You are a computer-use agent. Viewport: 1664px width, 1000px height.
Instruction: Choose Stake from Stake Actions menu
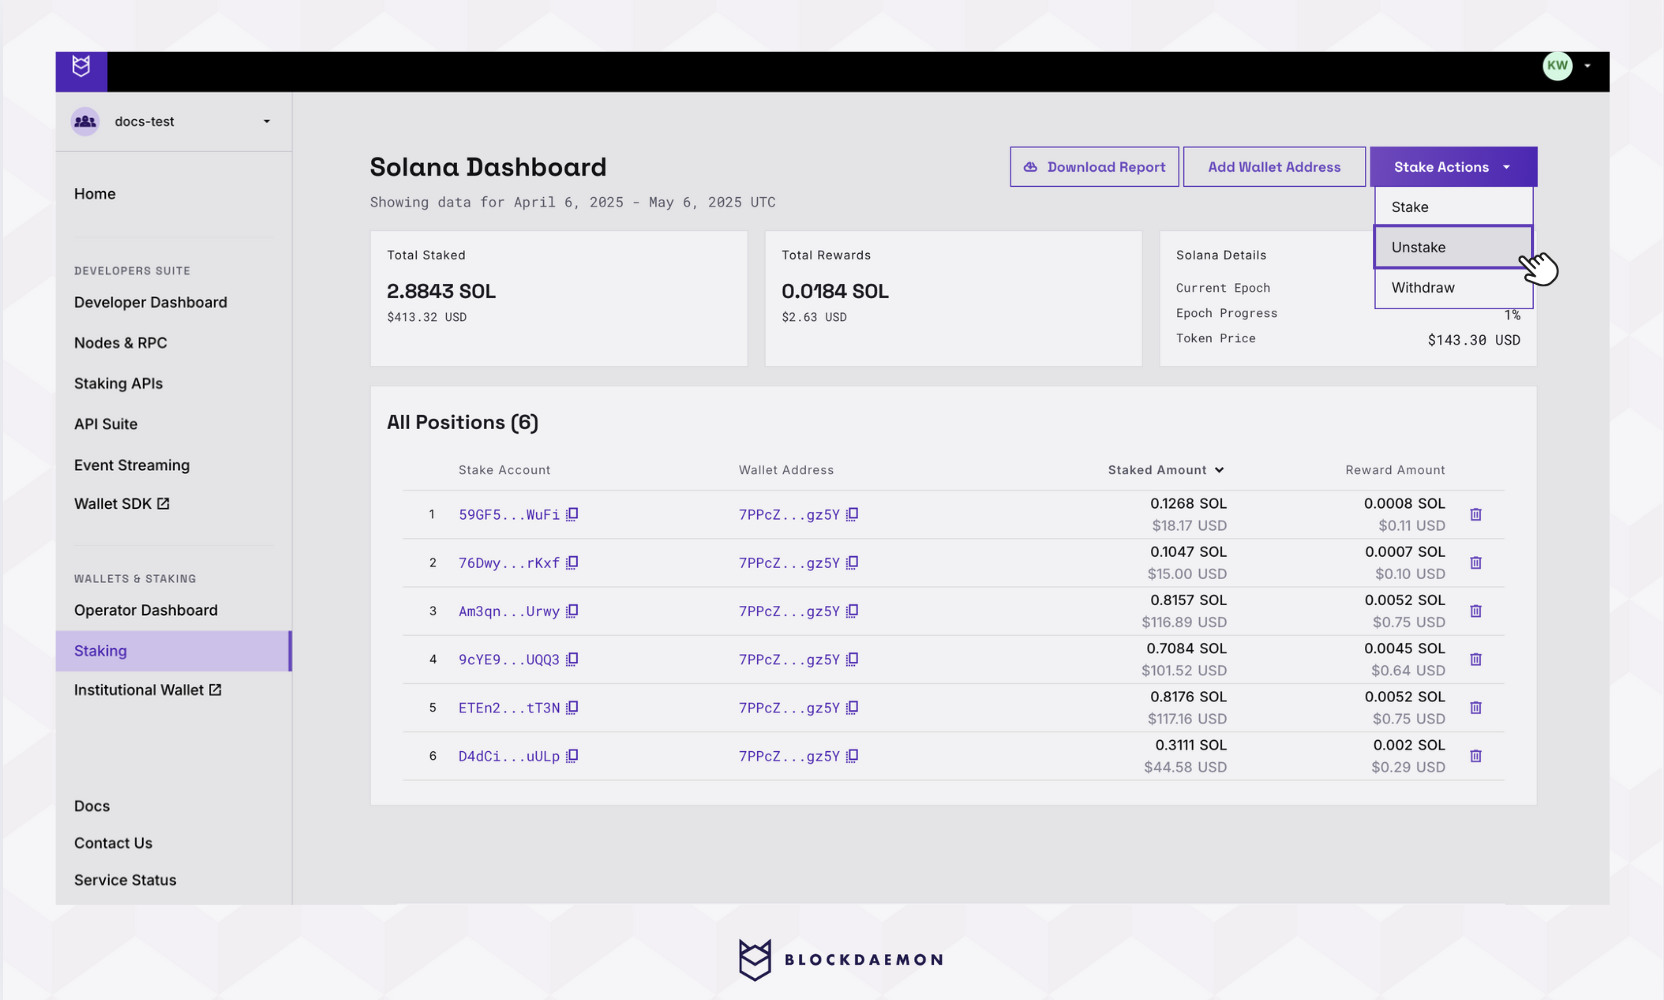pos(1453,207)
